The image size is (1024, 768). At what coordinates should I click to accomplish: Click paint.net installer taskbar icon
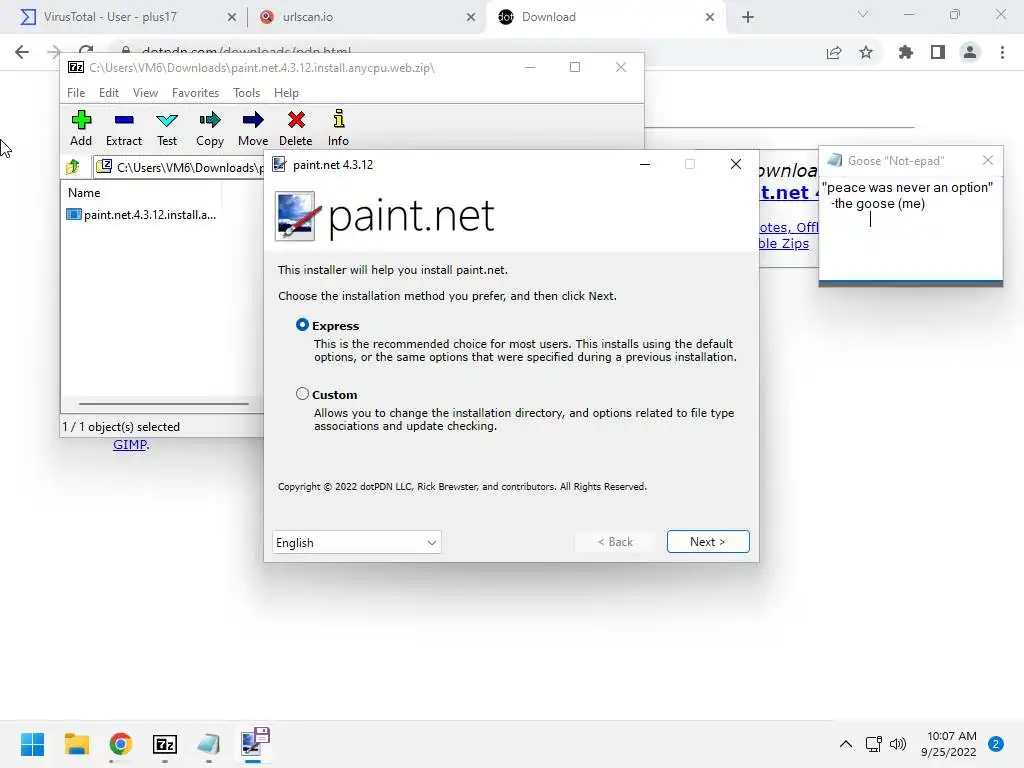[x=254, y=743]
